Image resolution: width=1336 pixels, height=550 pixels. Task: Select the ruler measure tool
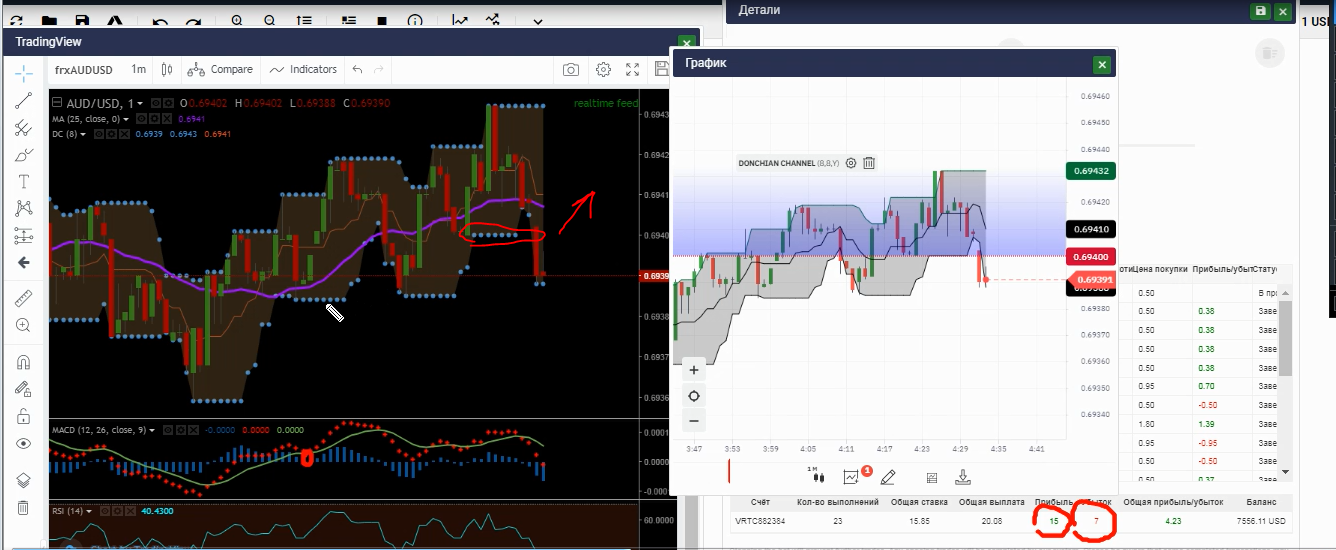(24, 298)
